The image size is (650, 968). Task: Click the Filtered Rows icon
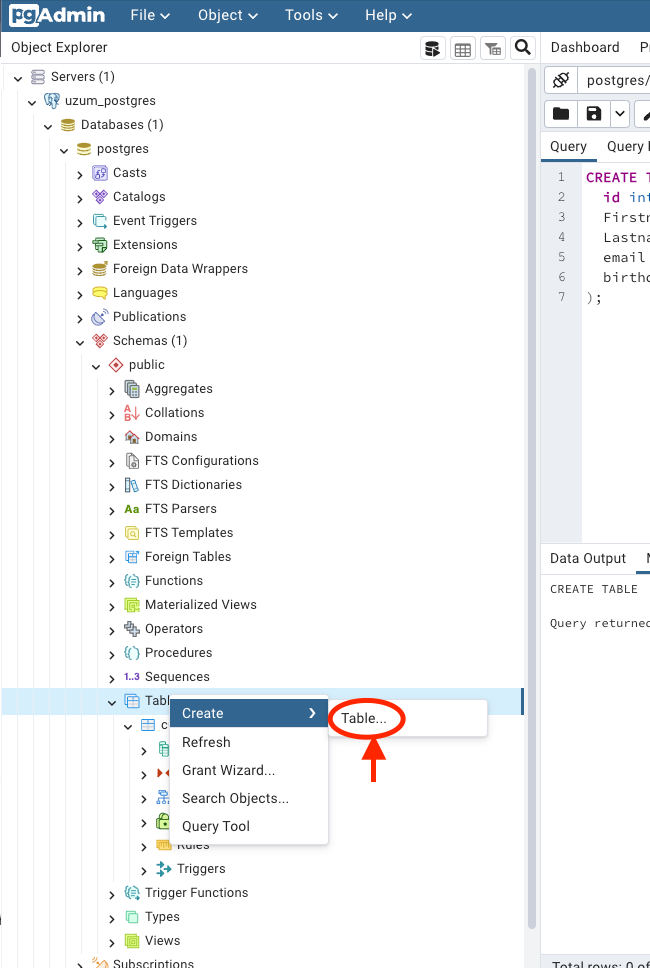pyautogui.click(x=492, y=48)
